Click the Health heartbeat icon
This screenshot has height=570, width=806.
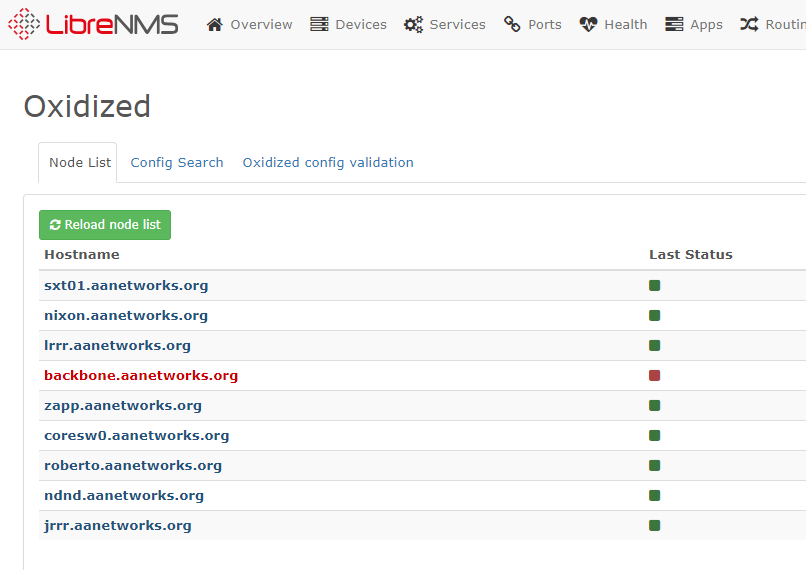click(588, 24)
